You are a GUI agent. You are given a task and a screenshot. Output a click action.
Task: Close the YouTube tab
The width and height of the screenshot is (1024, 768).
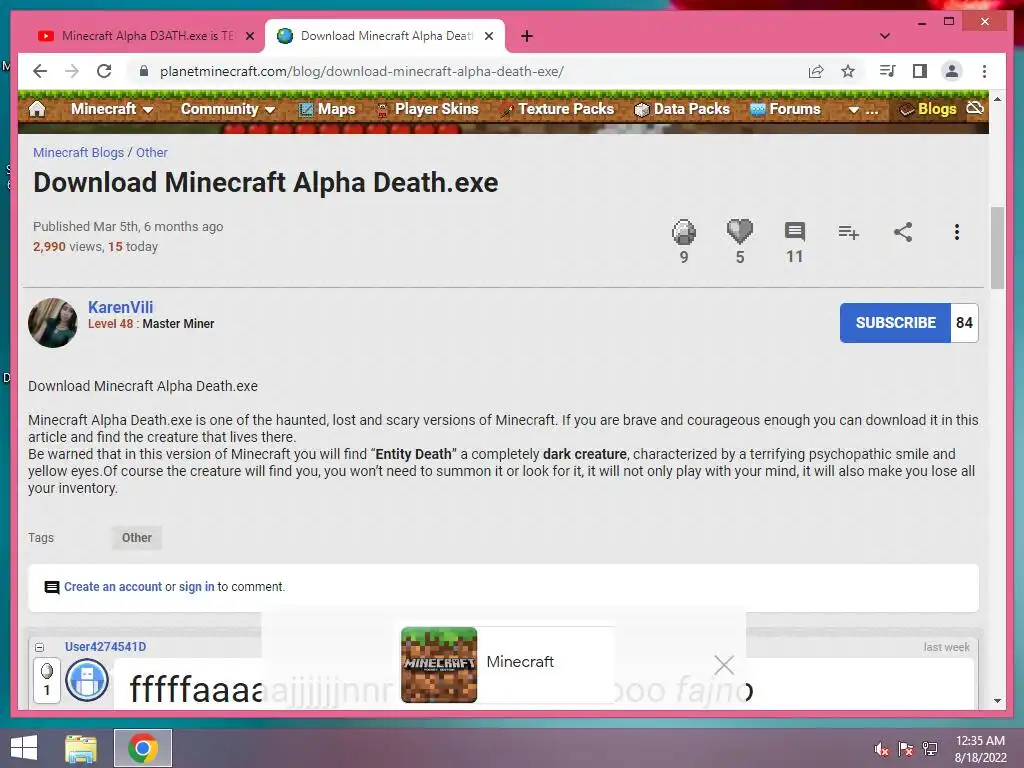(x=249, y=36)
